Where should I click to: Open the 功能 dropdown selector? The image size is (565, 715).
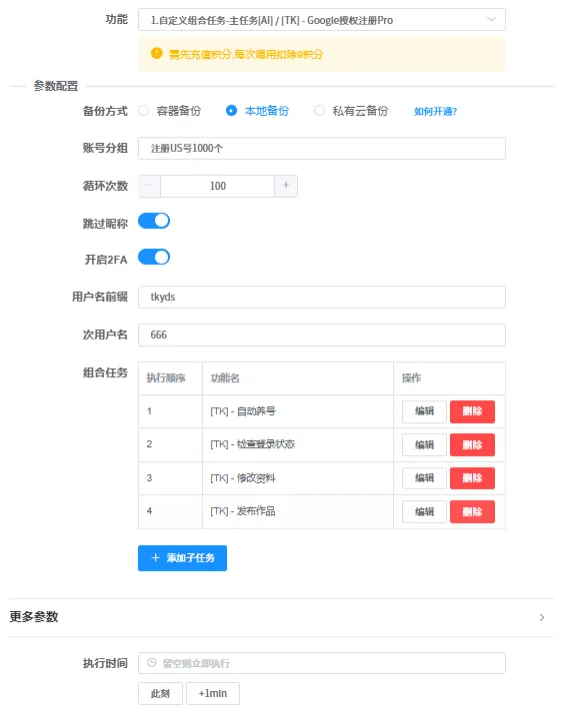point(321,20)
